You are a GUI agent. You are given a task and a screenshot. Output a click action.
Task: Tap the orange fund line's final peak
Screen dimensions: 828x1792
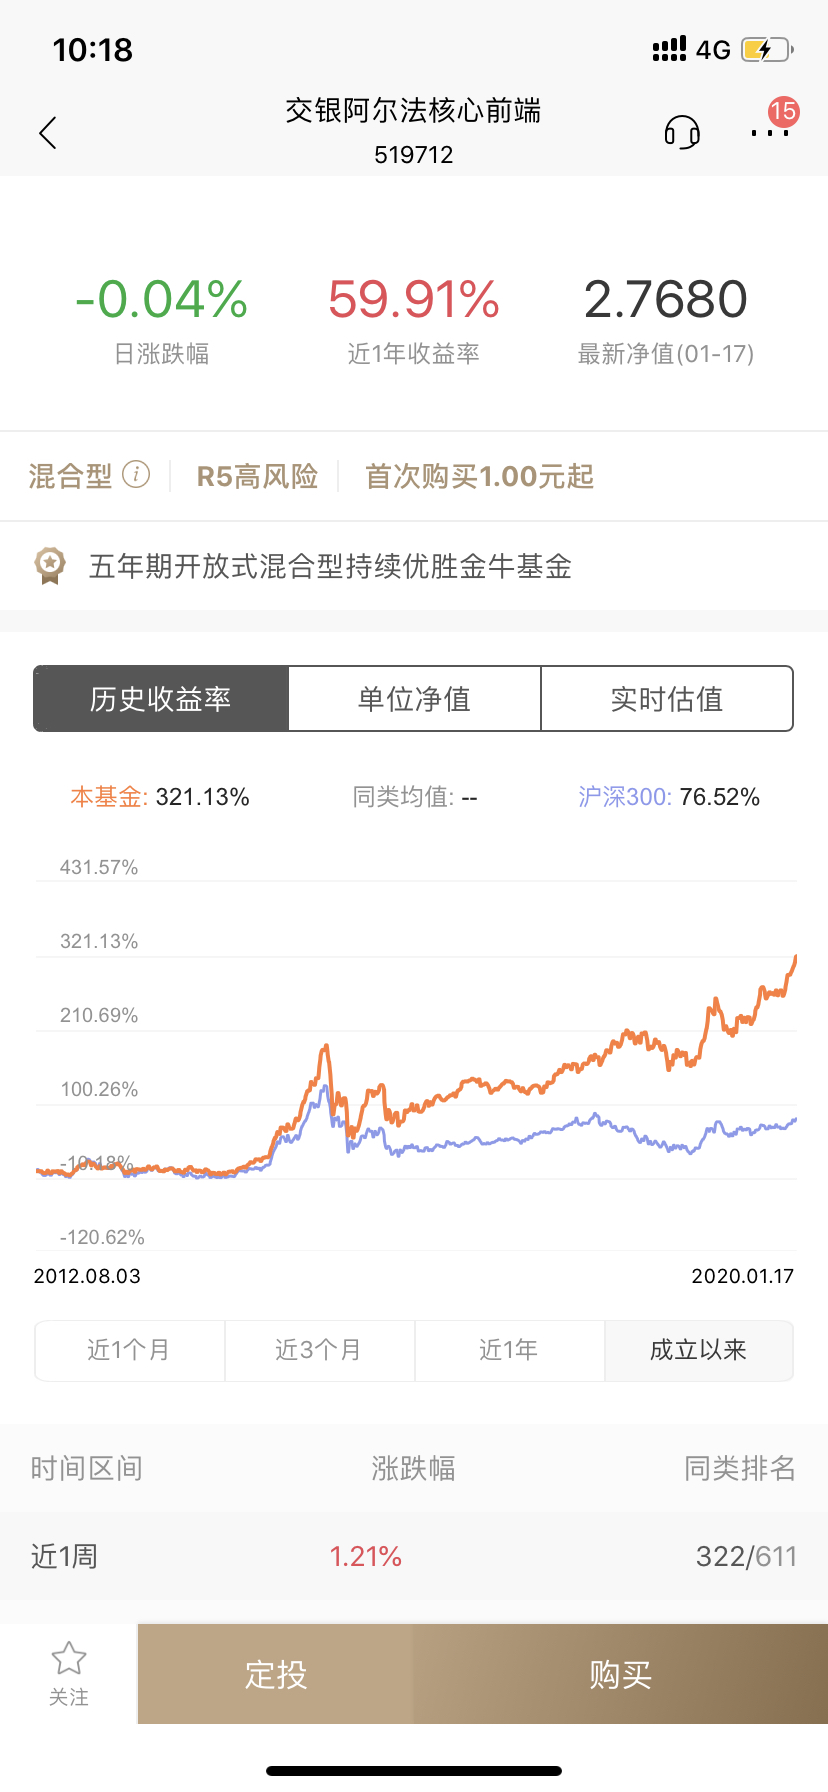795,958
